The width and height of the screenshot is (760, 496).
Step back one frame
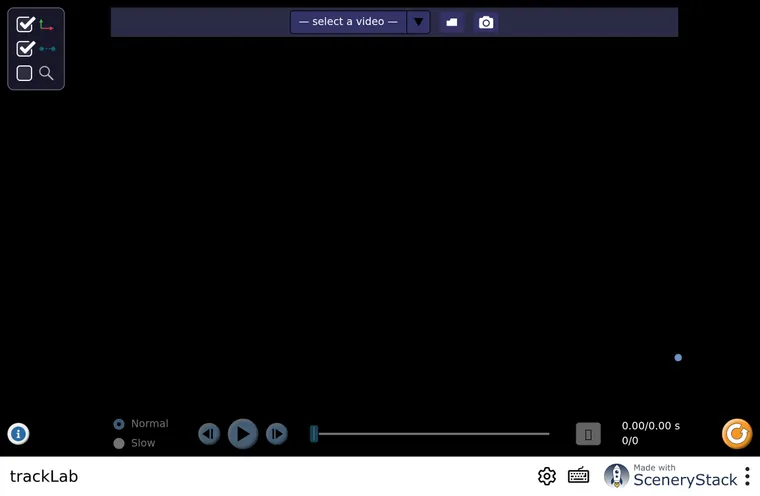click(209, 433)
